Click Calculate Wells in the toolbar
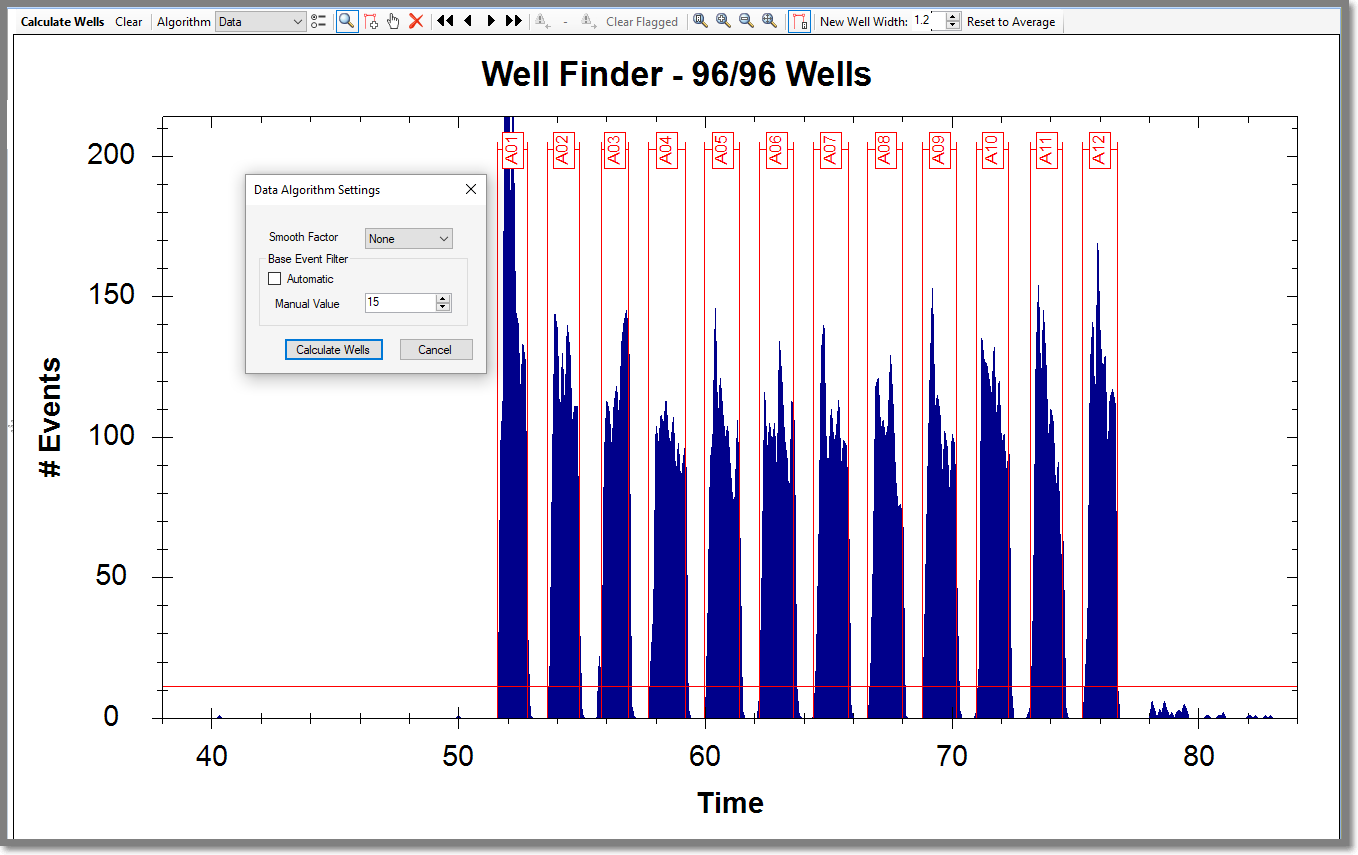The width and height of the screenshot is (1358, 855). (62, 21)
